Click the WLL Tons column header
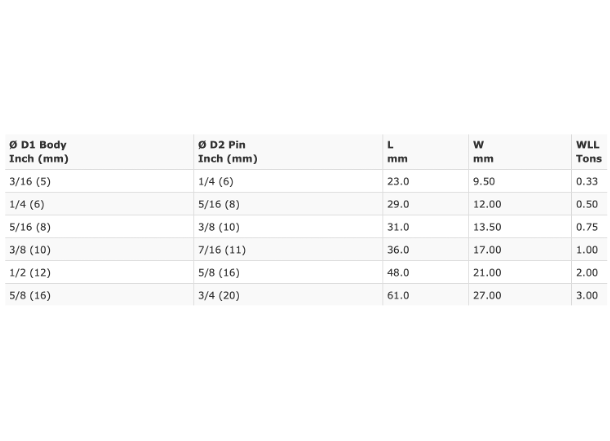Viewport: 610px width, 441px height. coord(589,152)
